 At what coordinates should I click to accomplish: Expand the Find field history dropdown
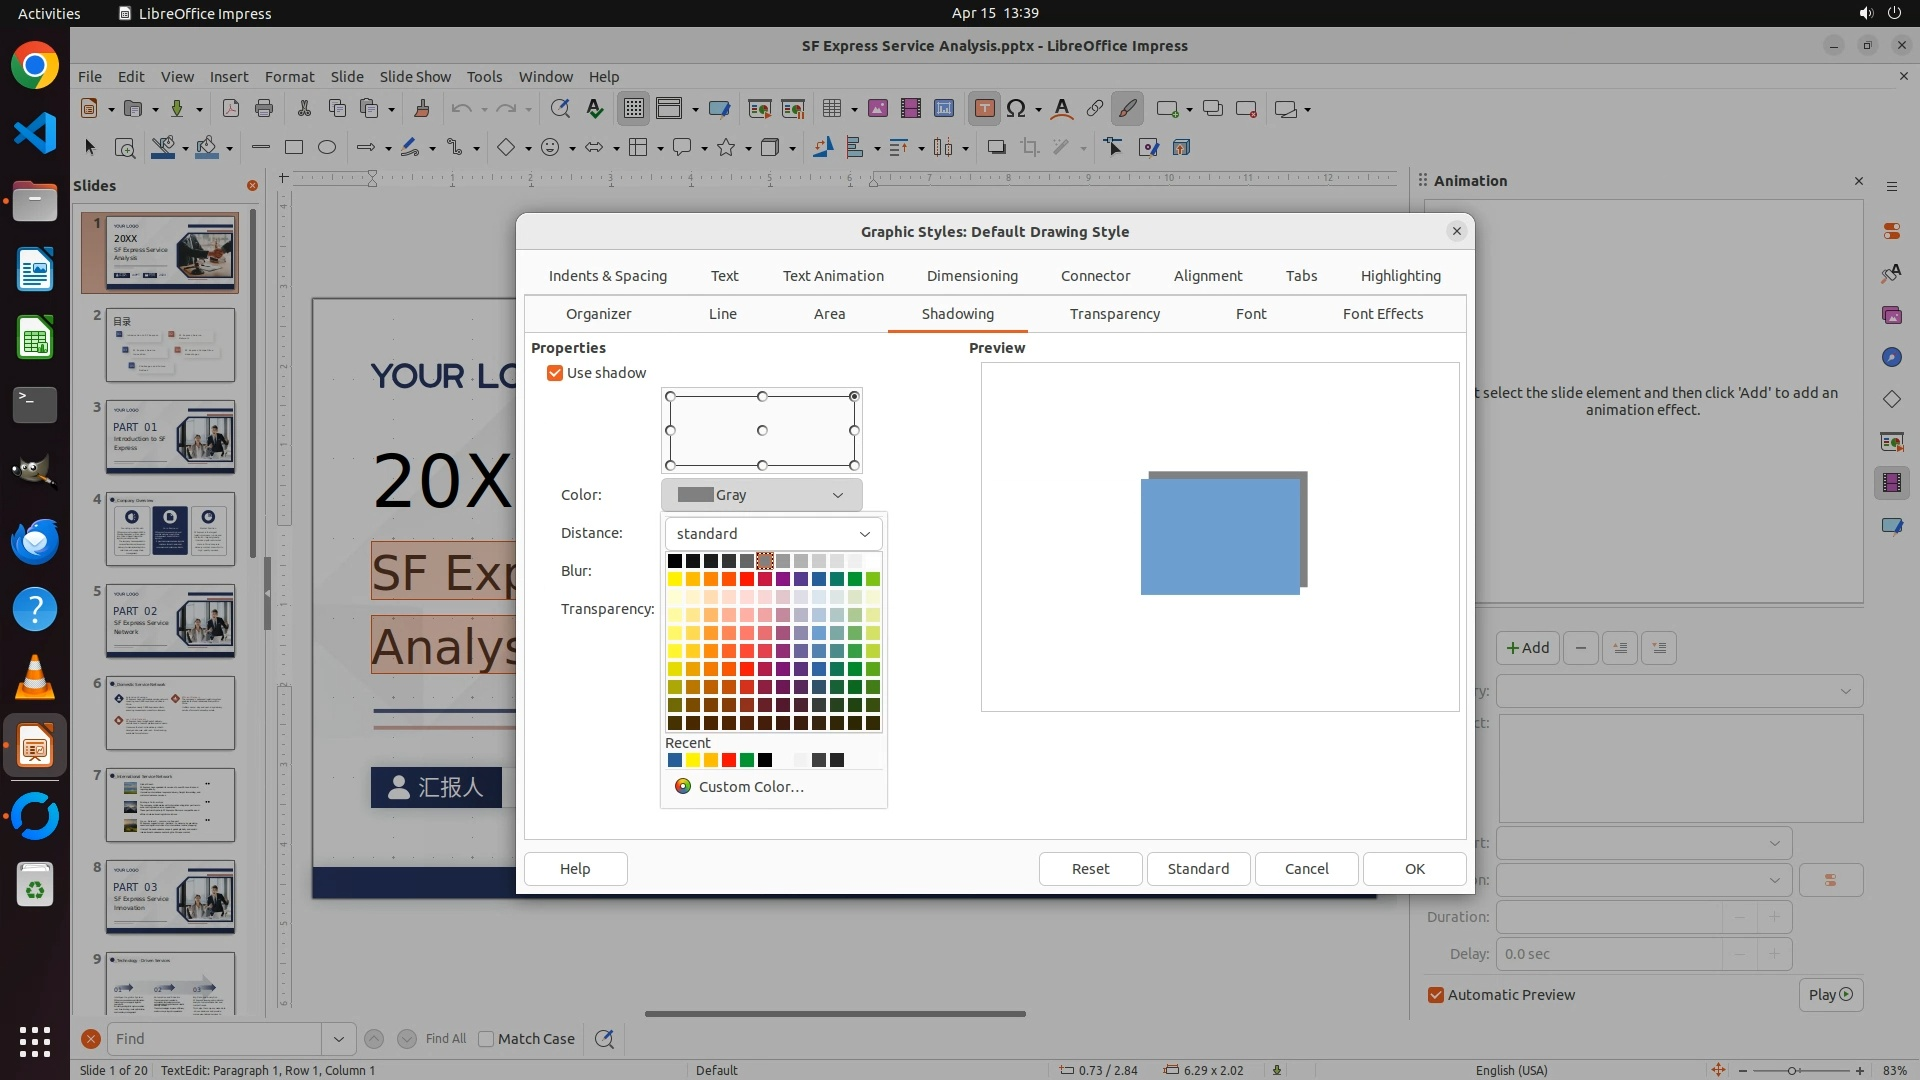click(x=338, y=1039)
